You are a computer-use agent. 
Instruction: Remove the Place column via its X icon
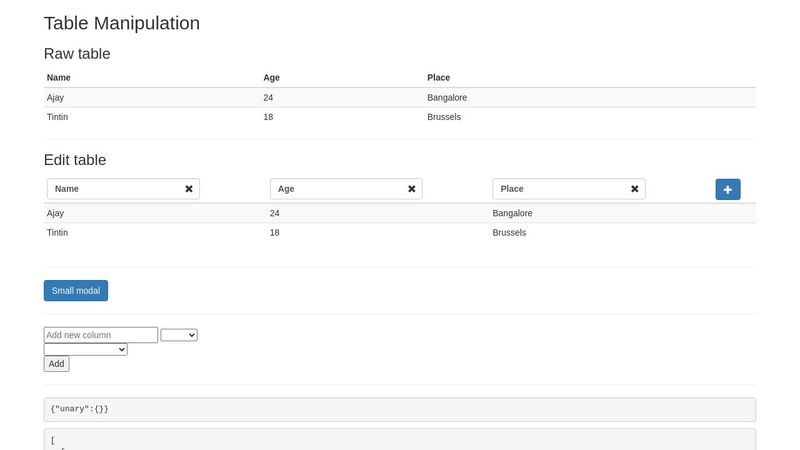click(x=635, y=189)
